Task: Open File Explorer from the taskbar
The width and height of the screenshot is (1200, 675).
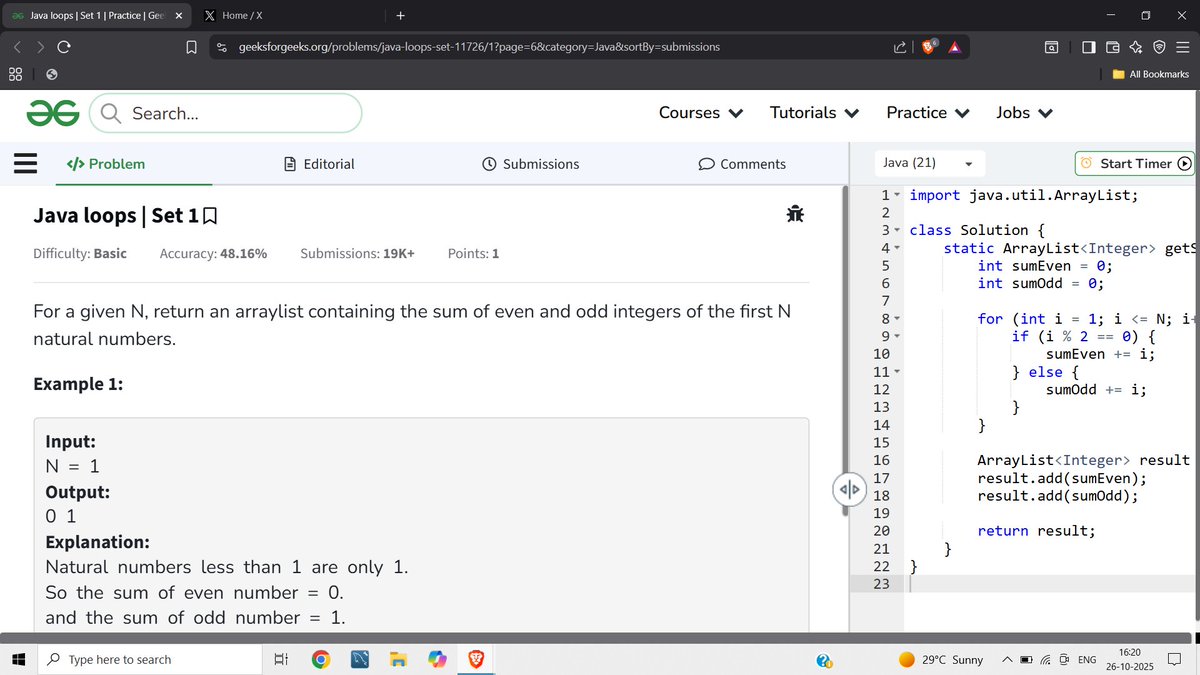Action: 398,659
